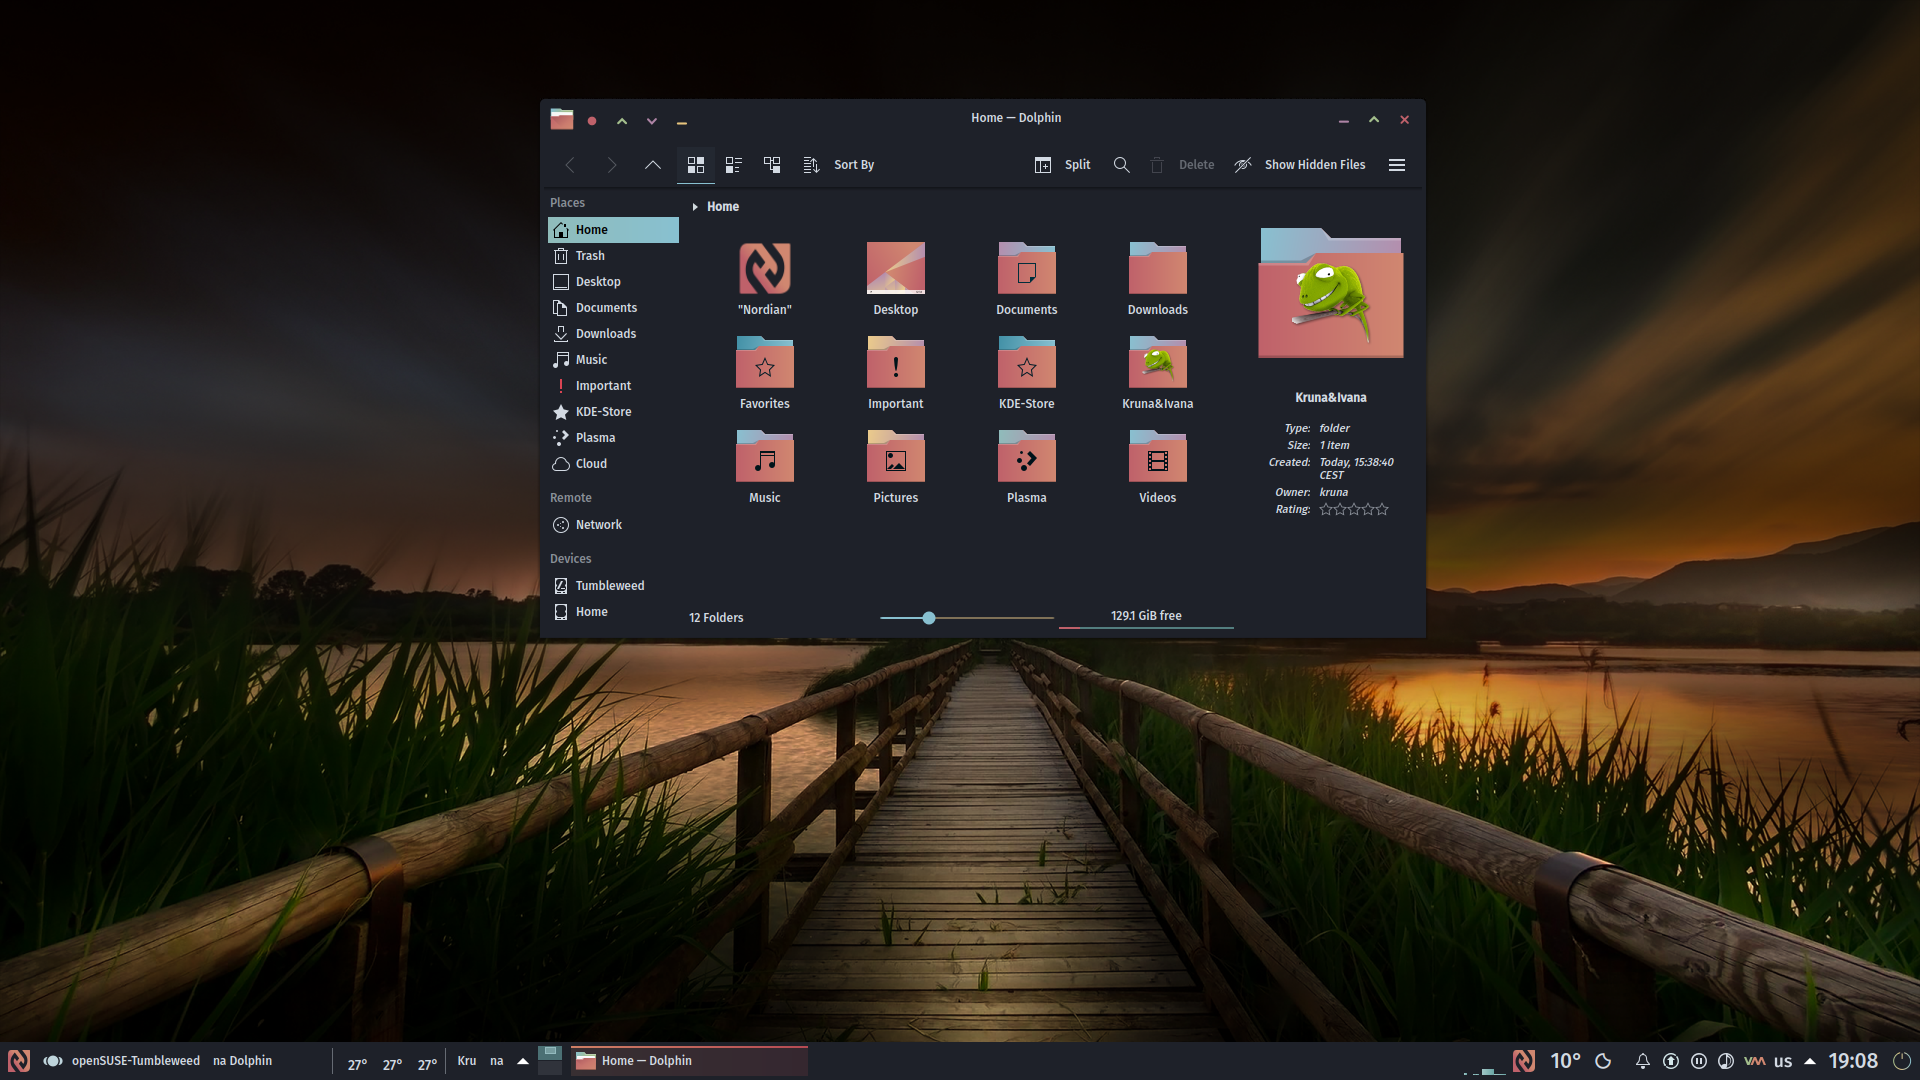The width and height of the screenshot is (1920, 1080).
Task: Open Music in Places sidebar
Action: click(x=613, y=360)
